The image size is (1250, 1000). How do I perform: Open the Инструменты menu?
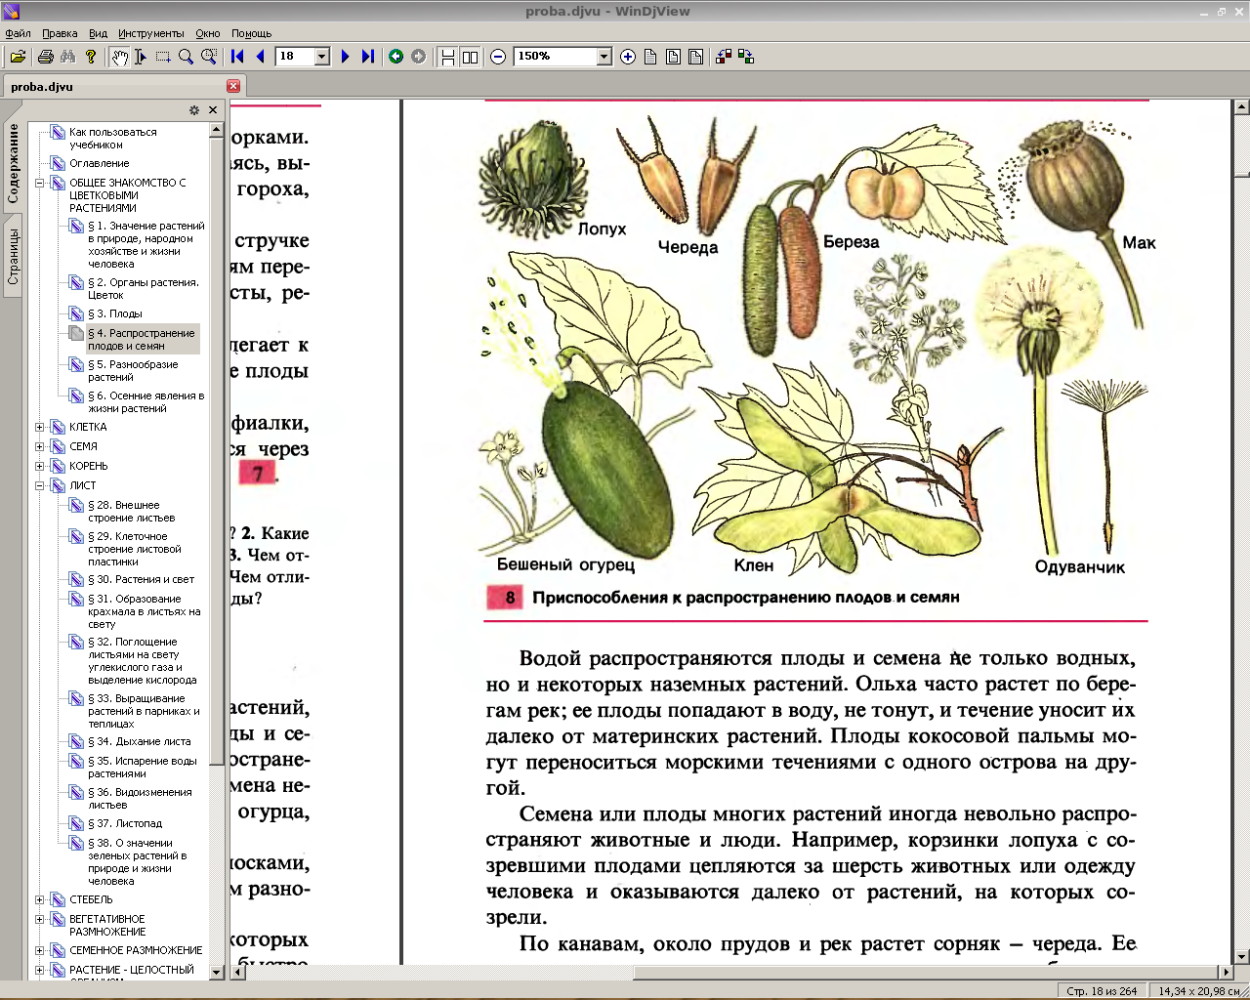click(x=151, y=33)
